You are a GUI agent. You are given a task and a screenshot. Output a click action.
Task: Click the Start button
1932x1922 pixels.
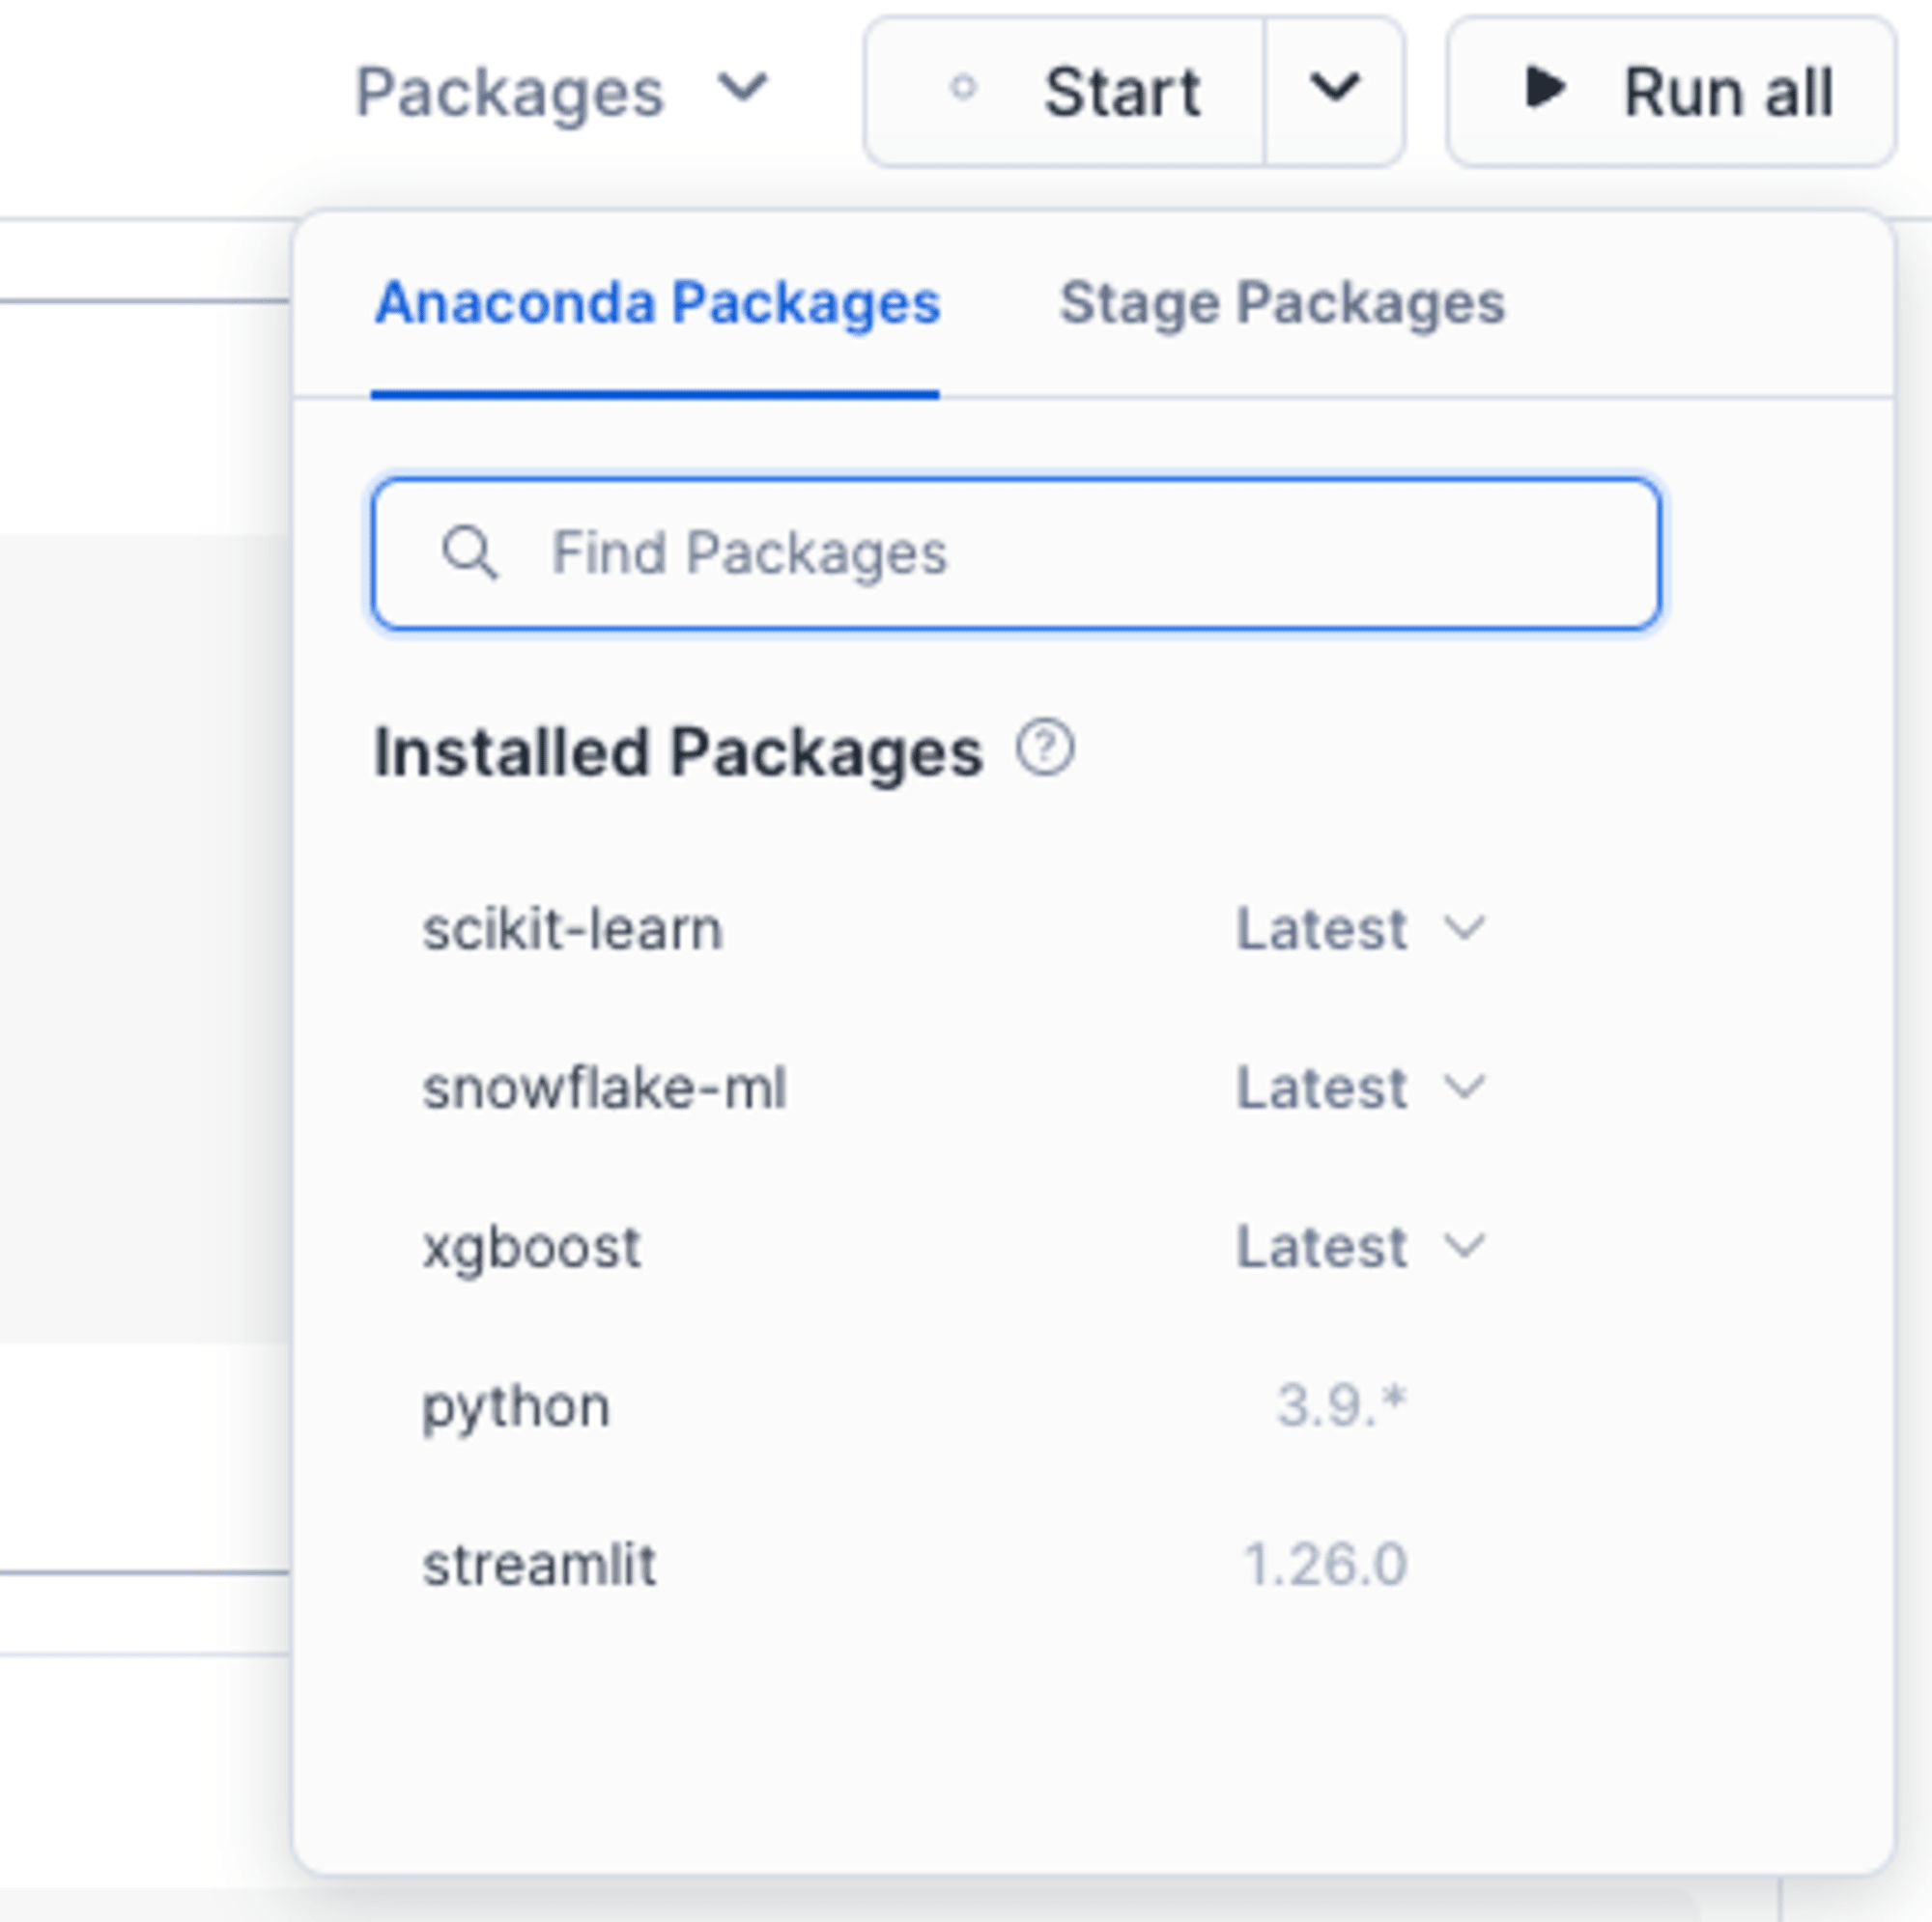point(1066,92)
